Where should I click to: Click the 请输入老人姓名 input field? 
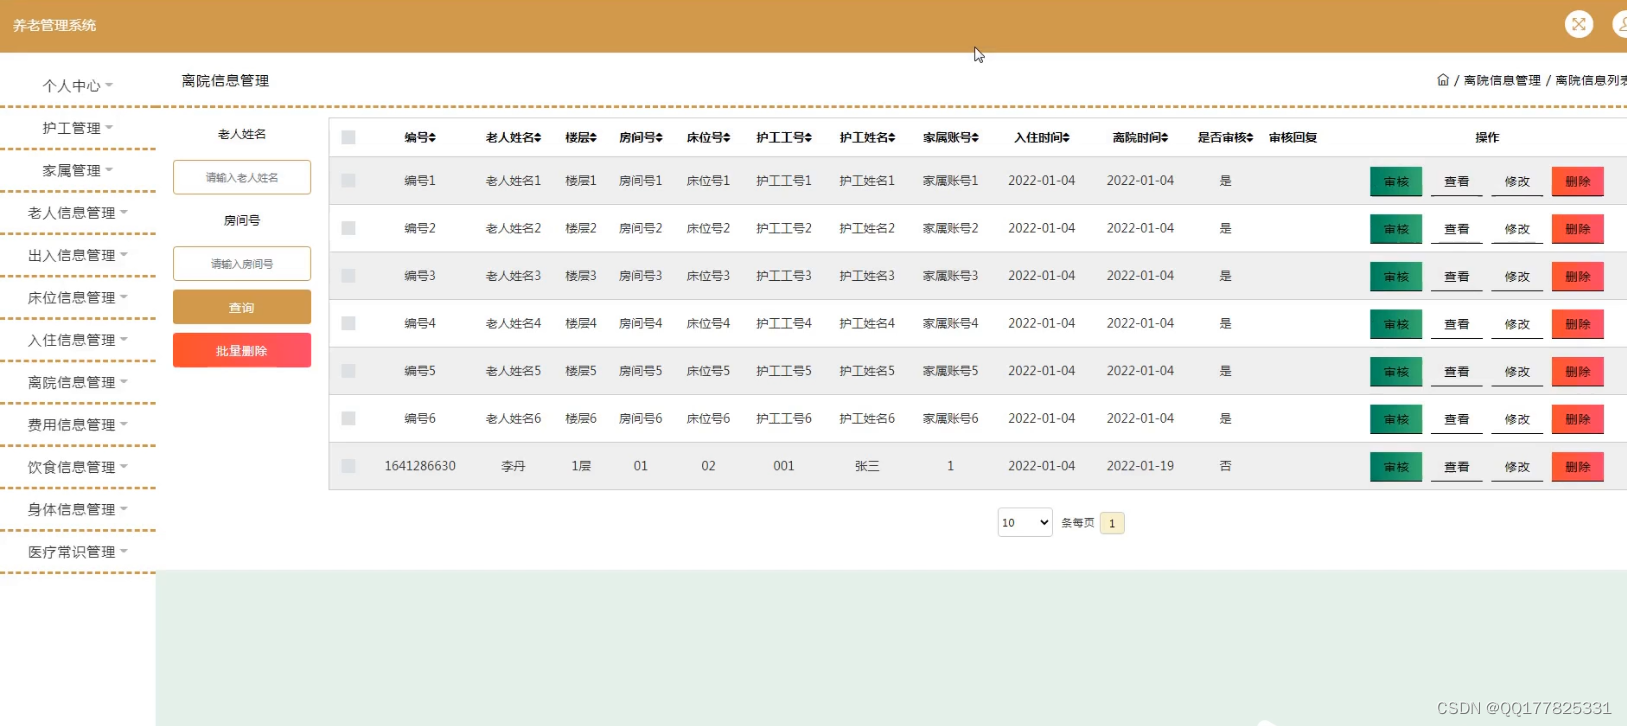click(x=242, y=177)
